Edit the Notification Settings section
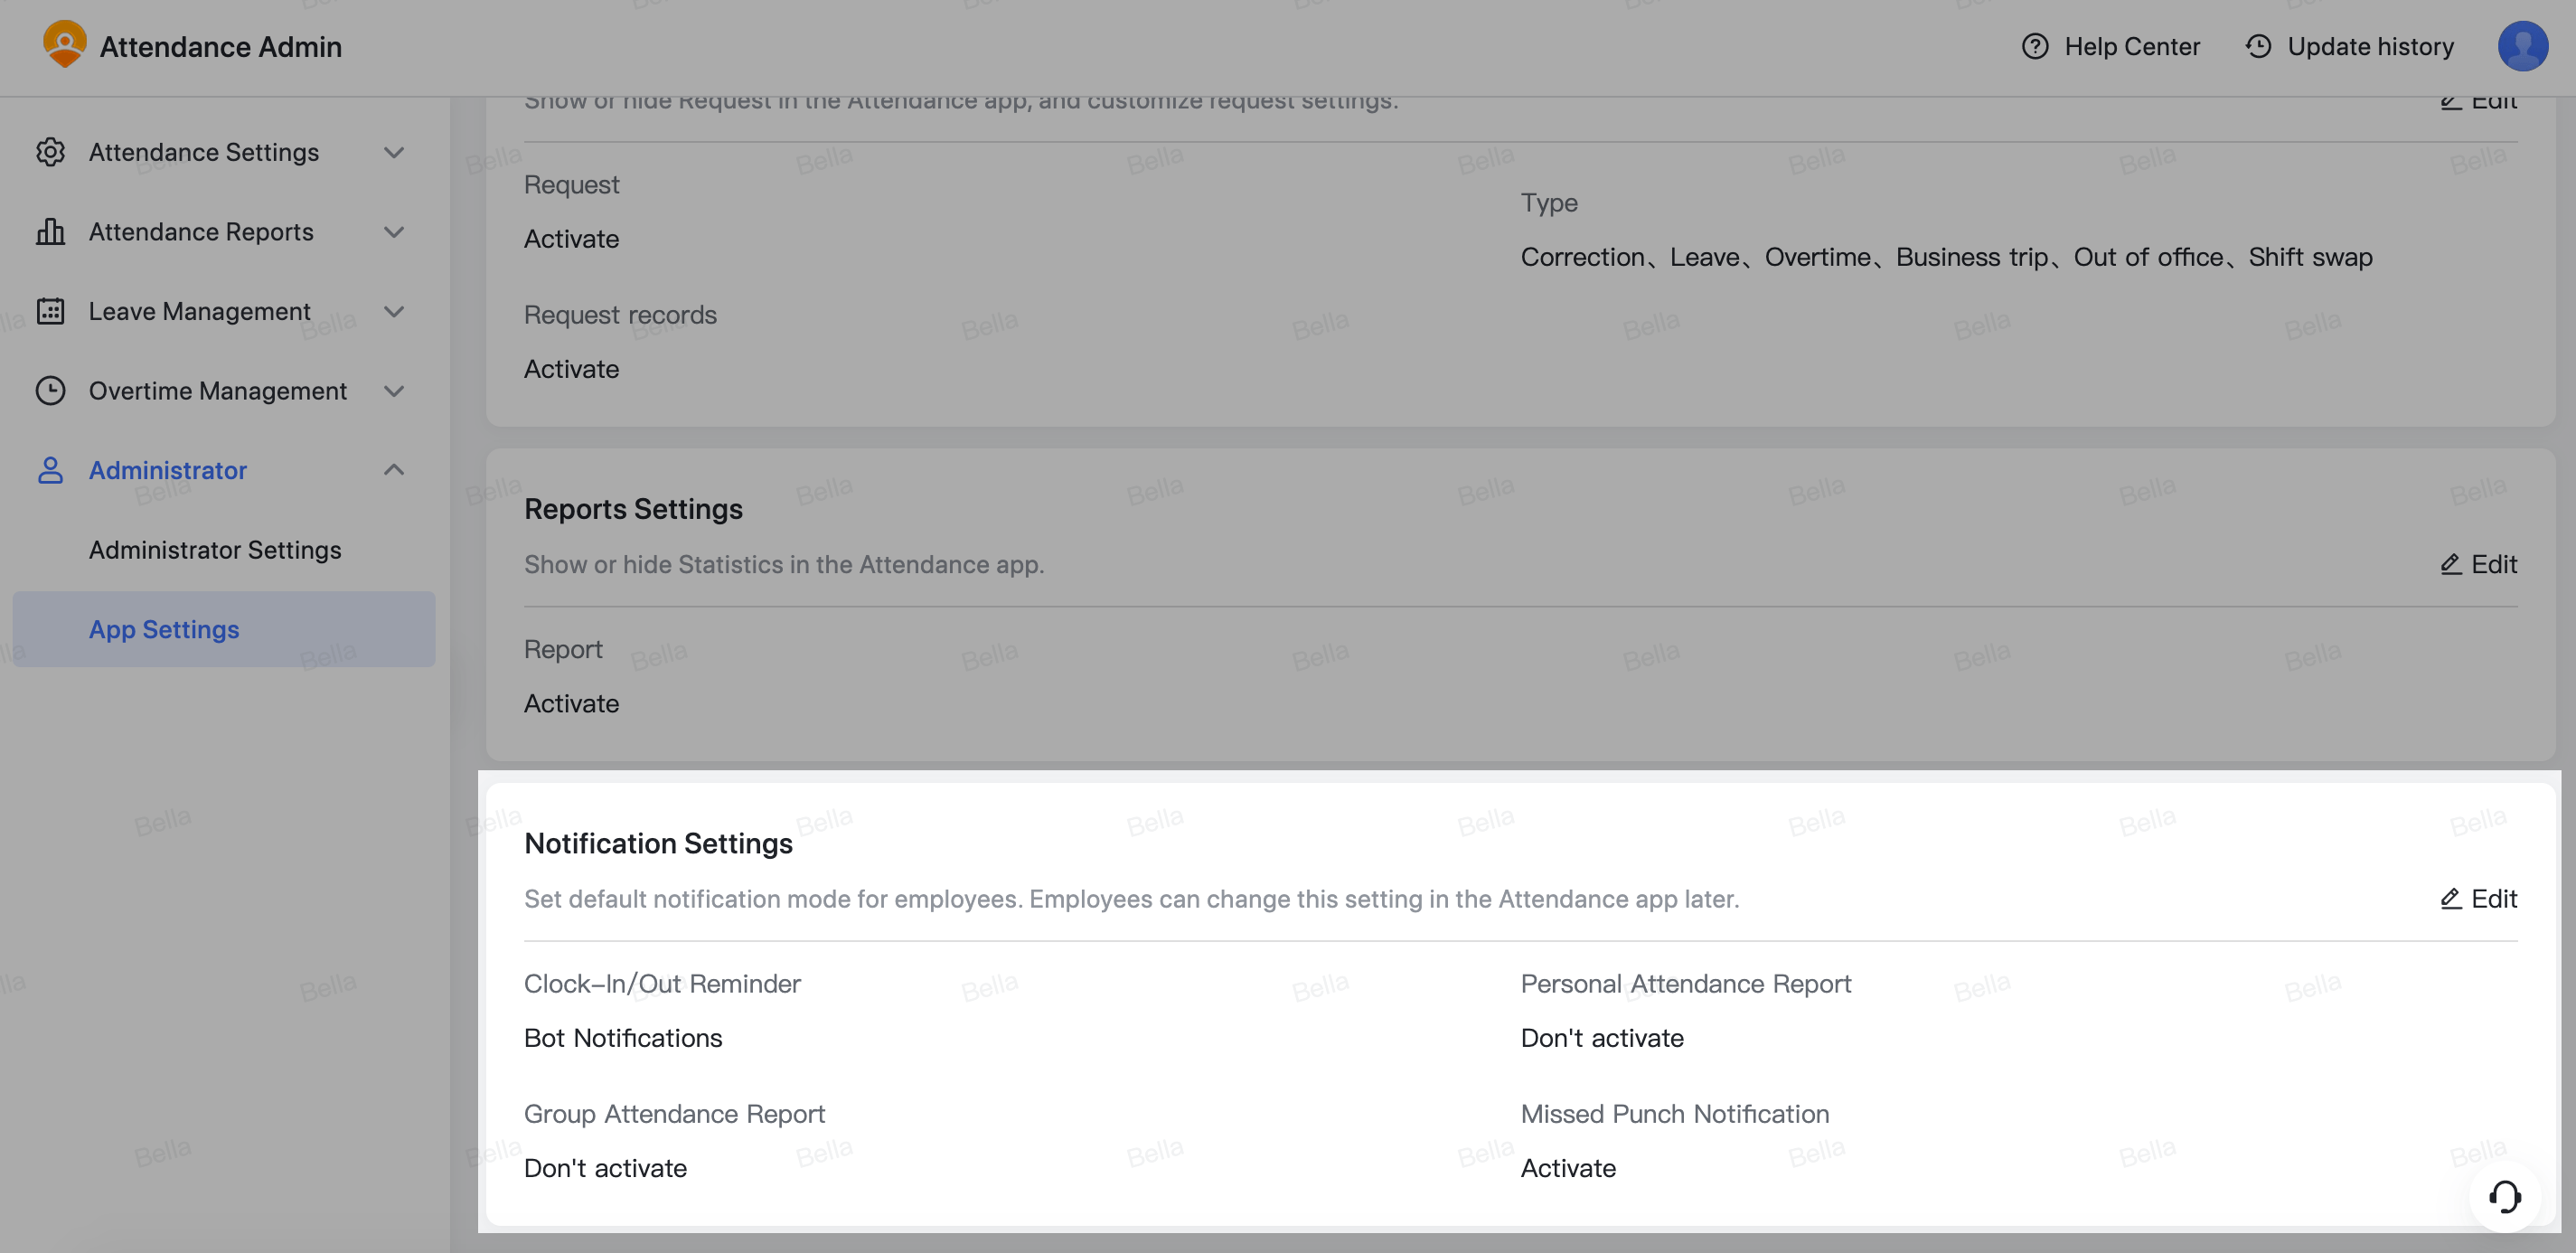Image resolution: width=2576 pixels, height=1253 pixels. coord(2478,899)
